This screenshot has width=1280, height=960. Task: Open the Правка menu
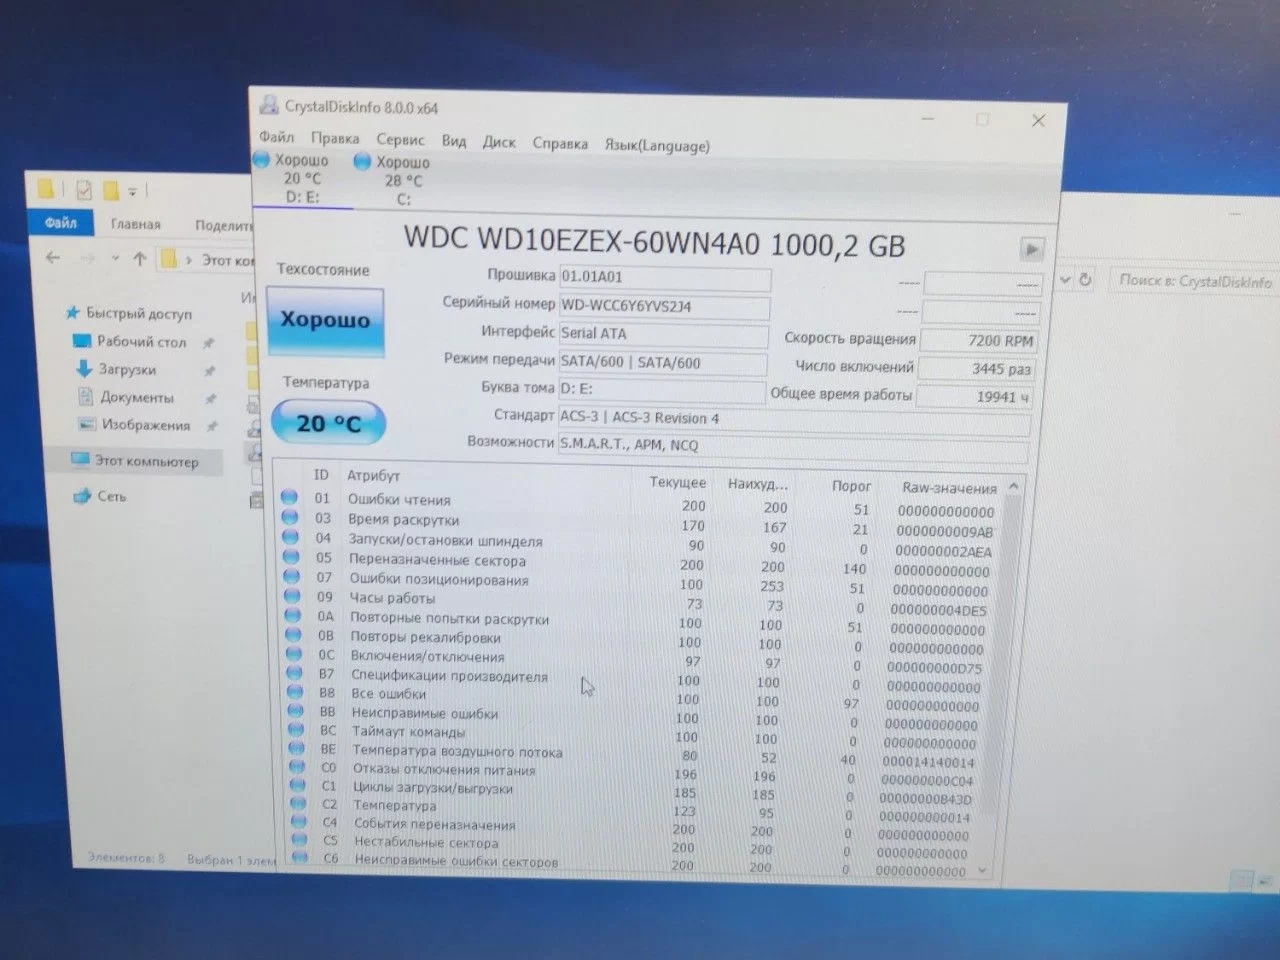pos(335,139)
